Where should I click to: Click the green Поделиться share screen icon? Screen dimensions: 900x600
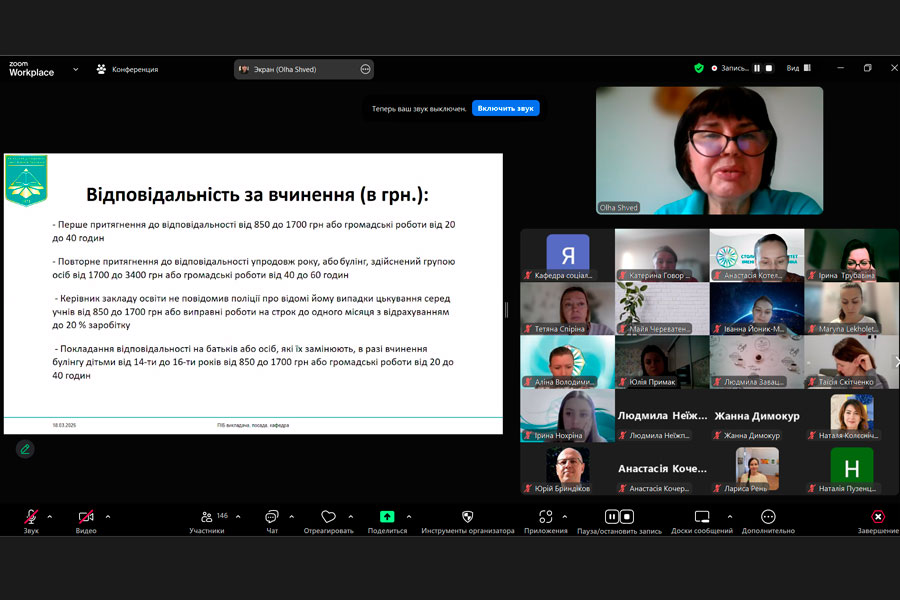point(387,517)
